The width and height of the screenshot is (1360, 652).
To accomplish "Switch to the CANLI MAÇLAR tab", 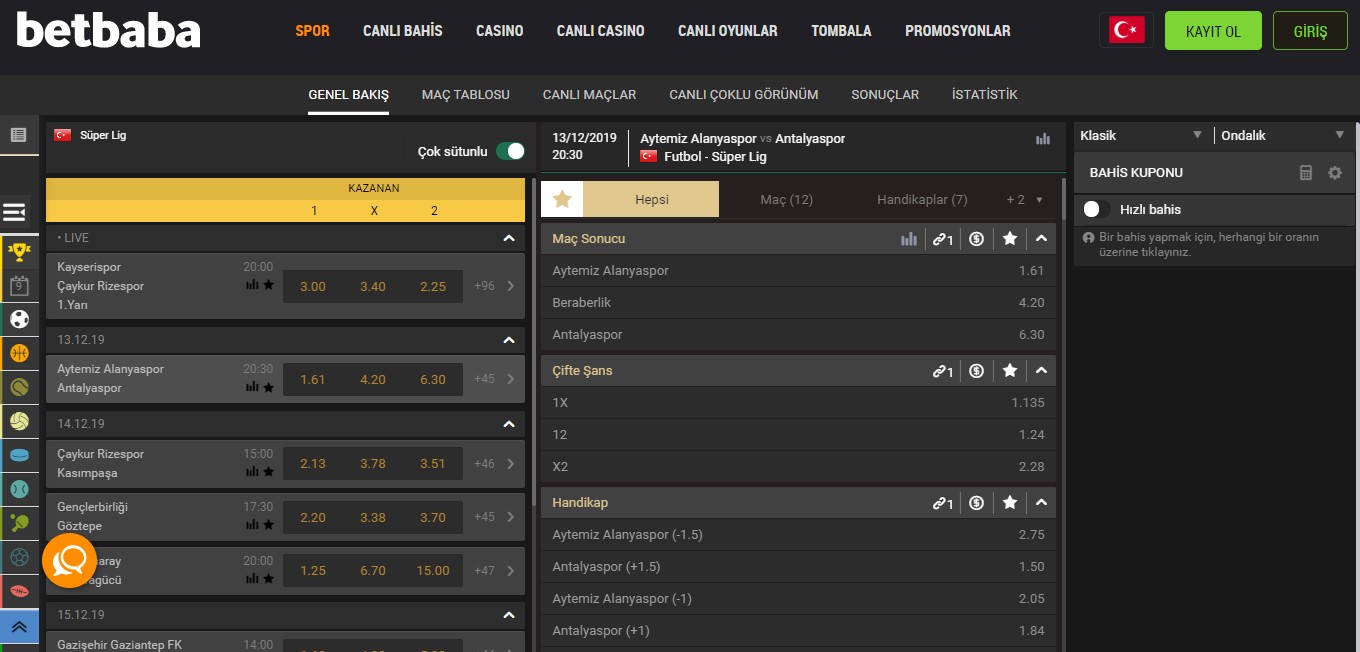I will point(590,95).
